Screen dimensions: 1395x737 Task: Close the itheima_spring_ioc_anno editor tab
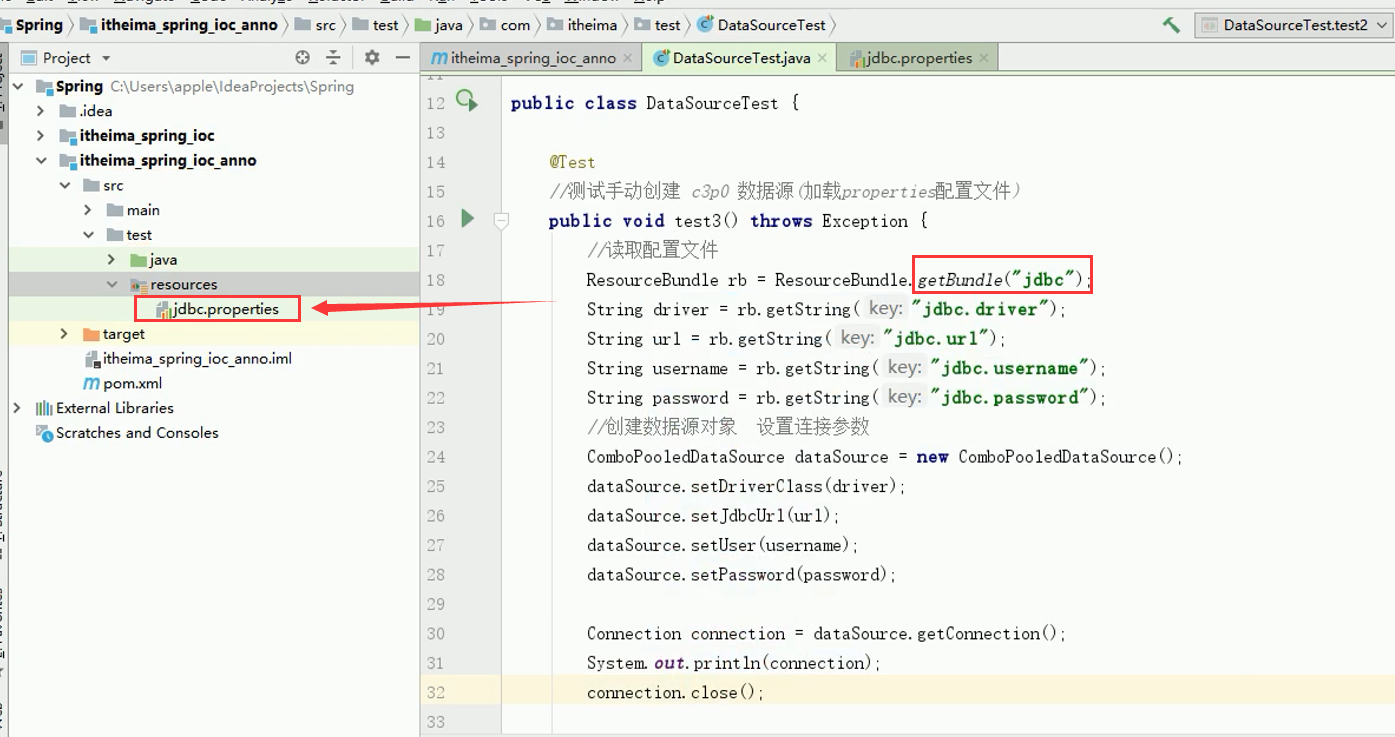click(628, 58)
